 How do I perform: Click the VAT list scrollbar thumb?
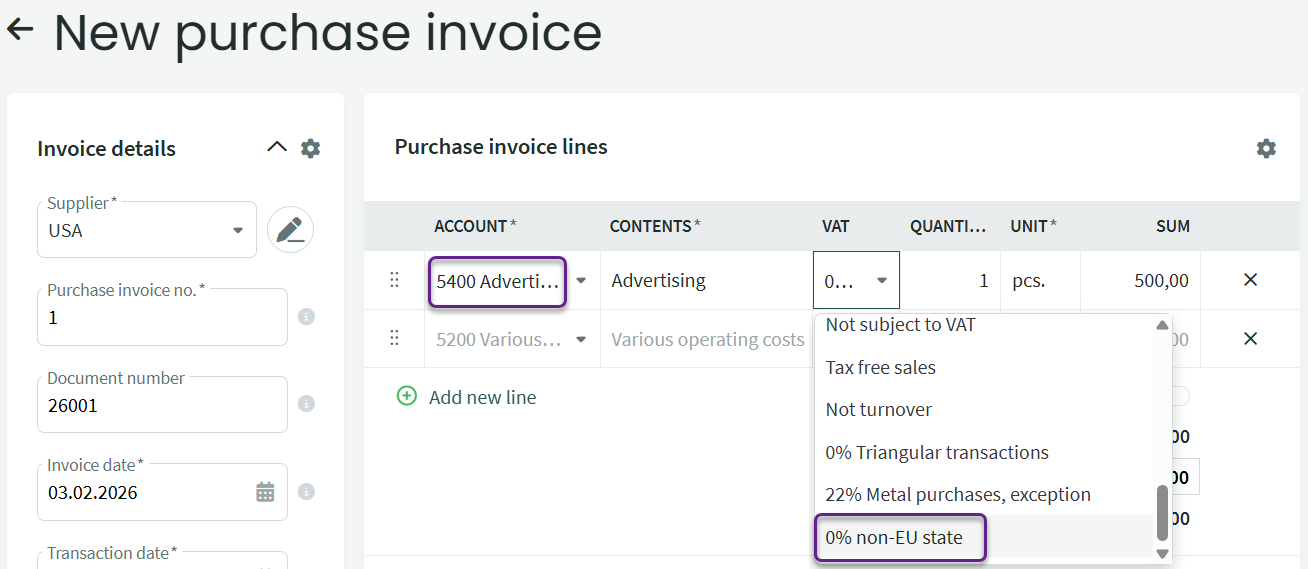(1162, 512)
